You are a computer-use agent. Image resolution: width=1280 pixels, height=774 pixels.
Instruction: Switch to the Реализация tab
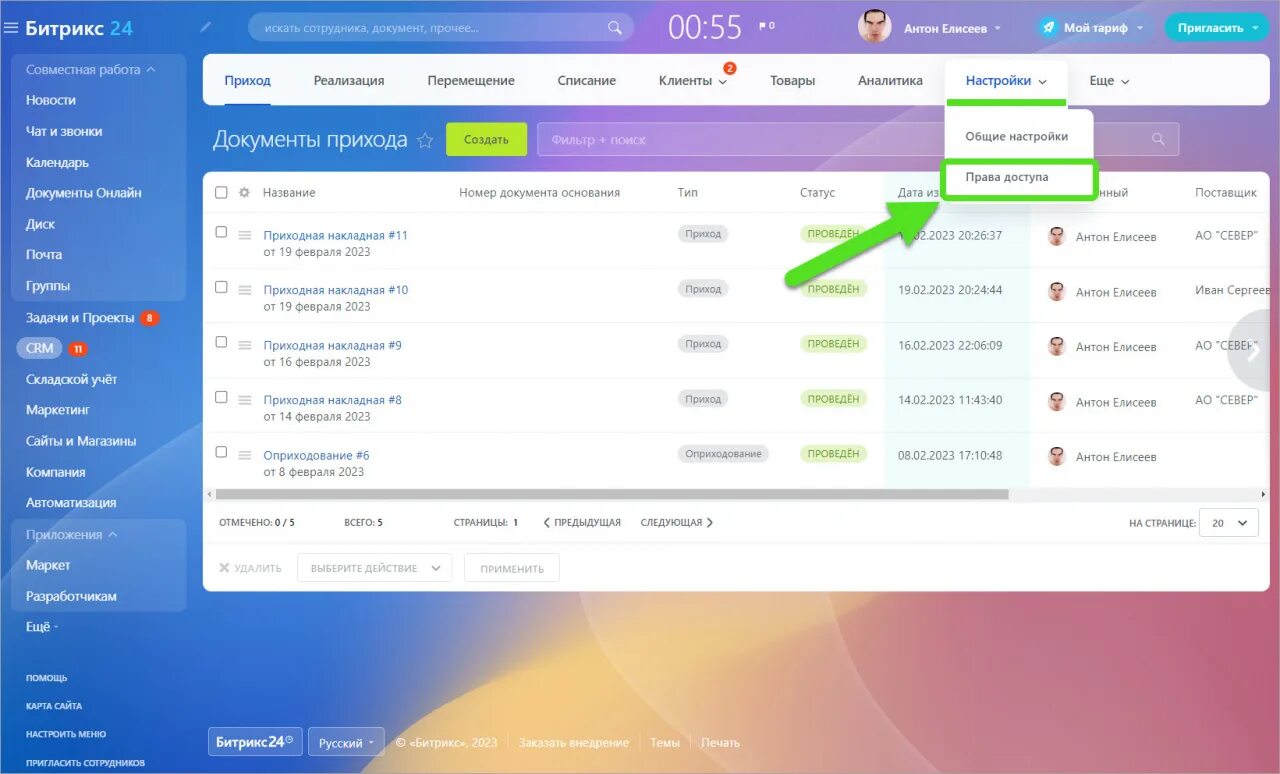(x=349, y=81)
